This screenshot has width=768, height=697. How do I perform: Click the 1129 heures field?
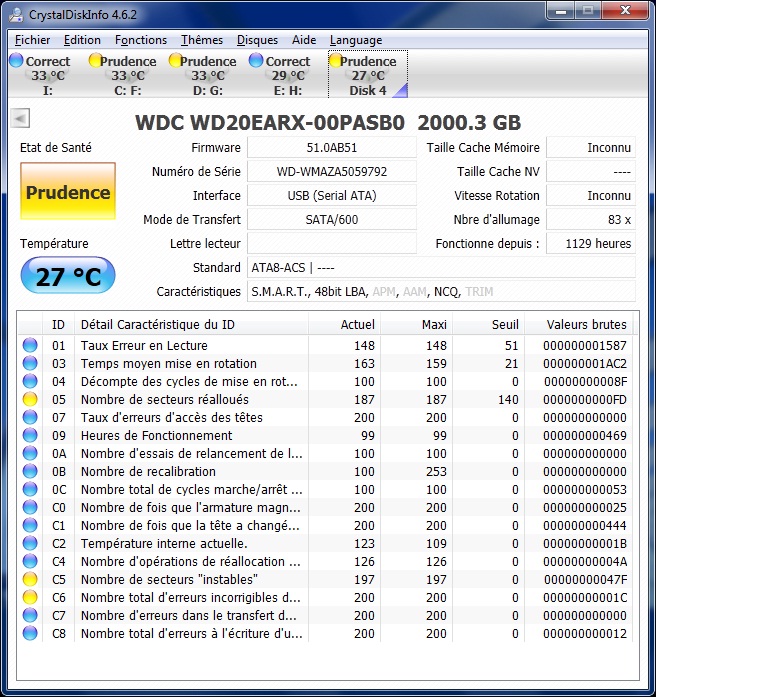click(x=591, y=243)
